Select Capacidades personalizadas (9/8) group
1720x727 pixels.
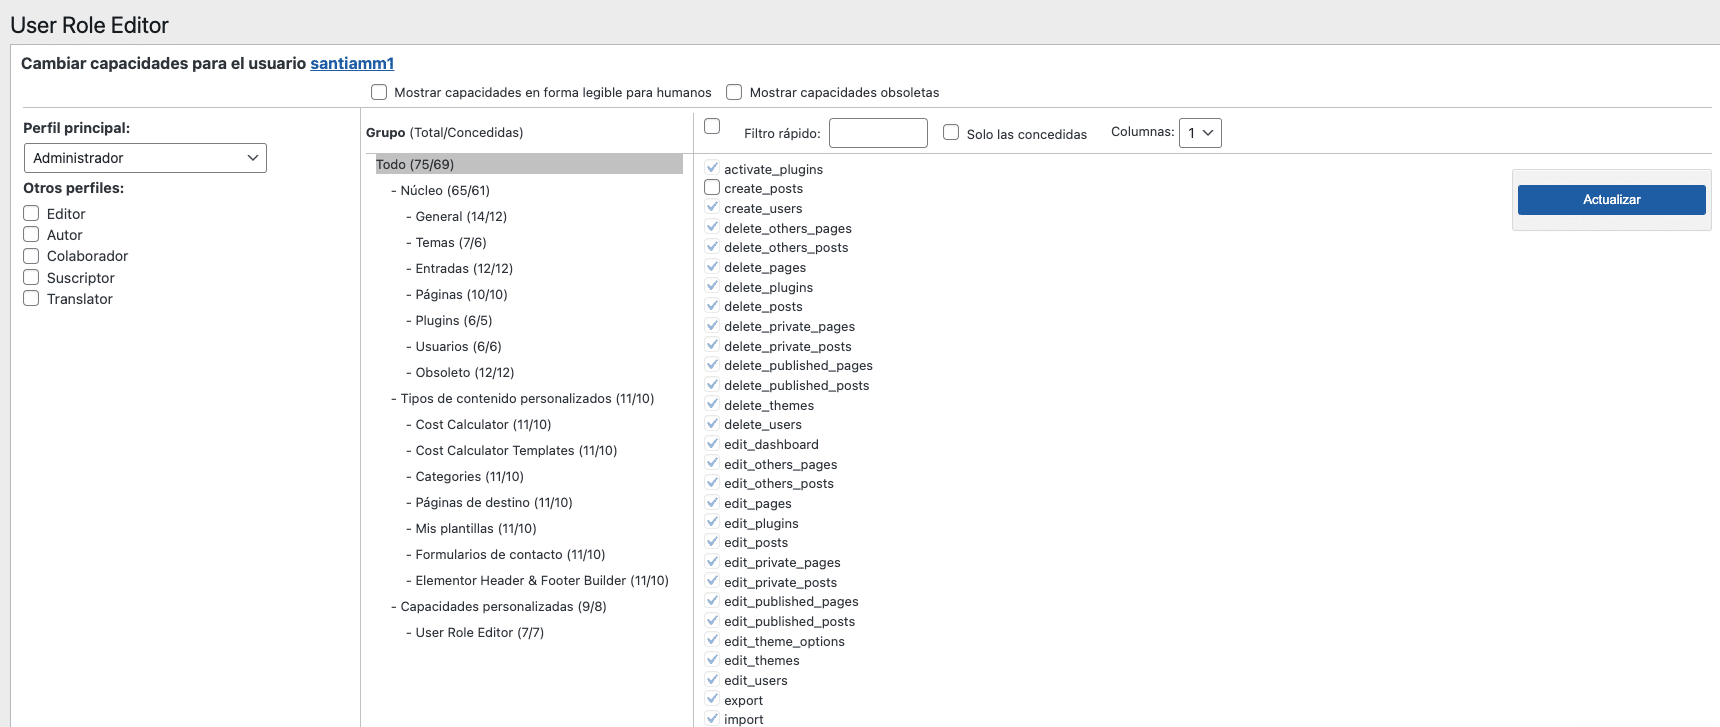(x=503, y=607)
